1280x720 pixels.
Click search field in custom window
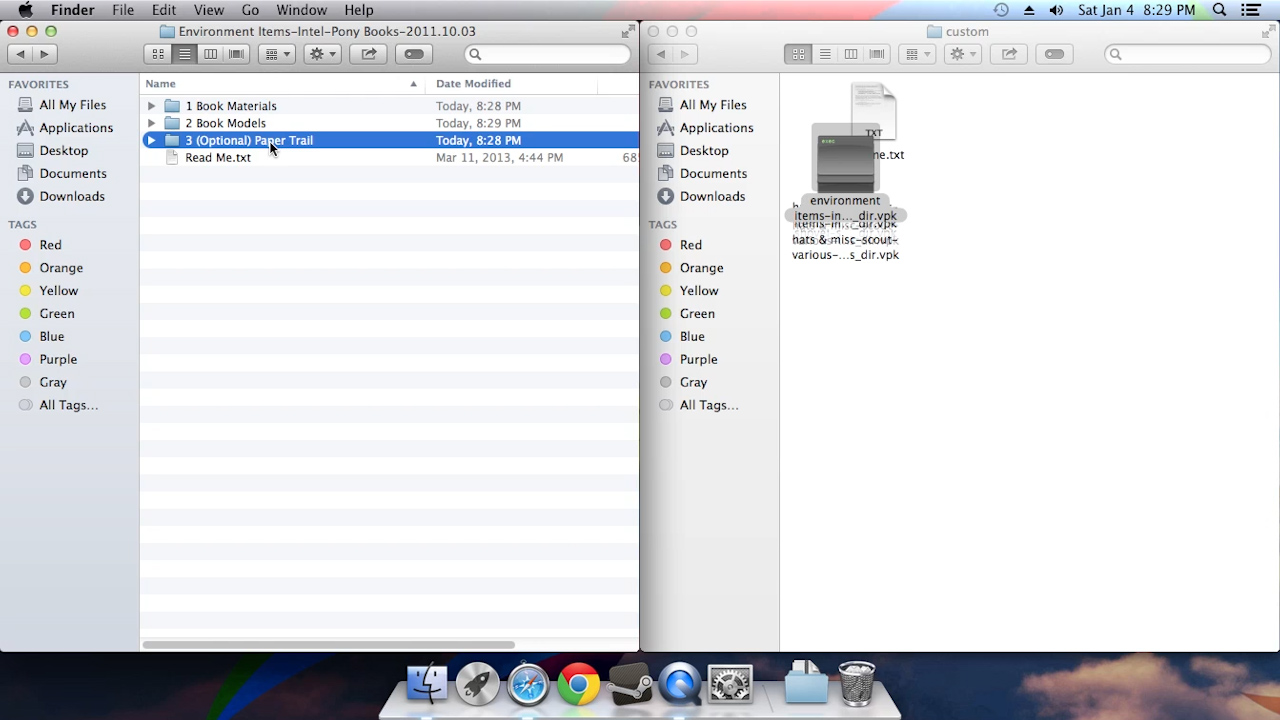1186,54
